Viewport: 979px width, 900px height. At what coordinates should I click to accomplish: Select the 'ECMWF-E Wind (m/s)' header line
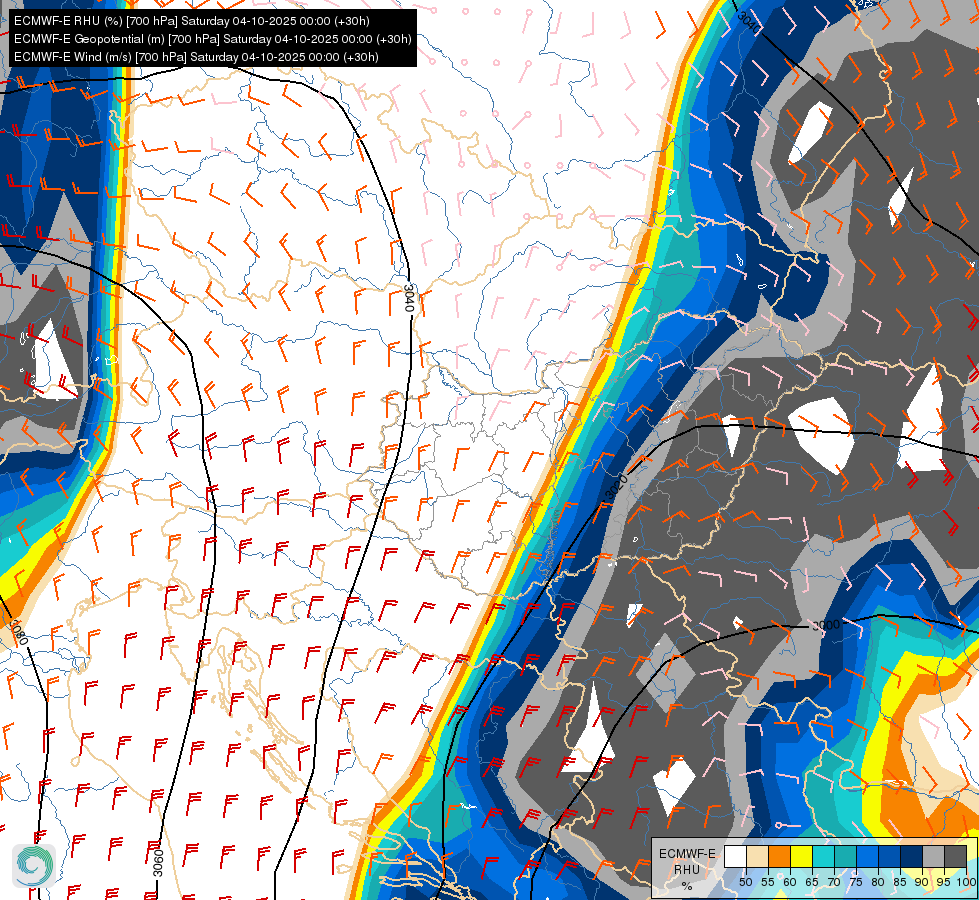click(x=196, y=57)
